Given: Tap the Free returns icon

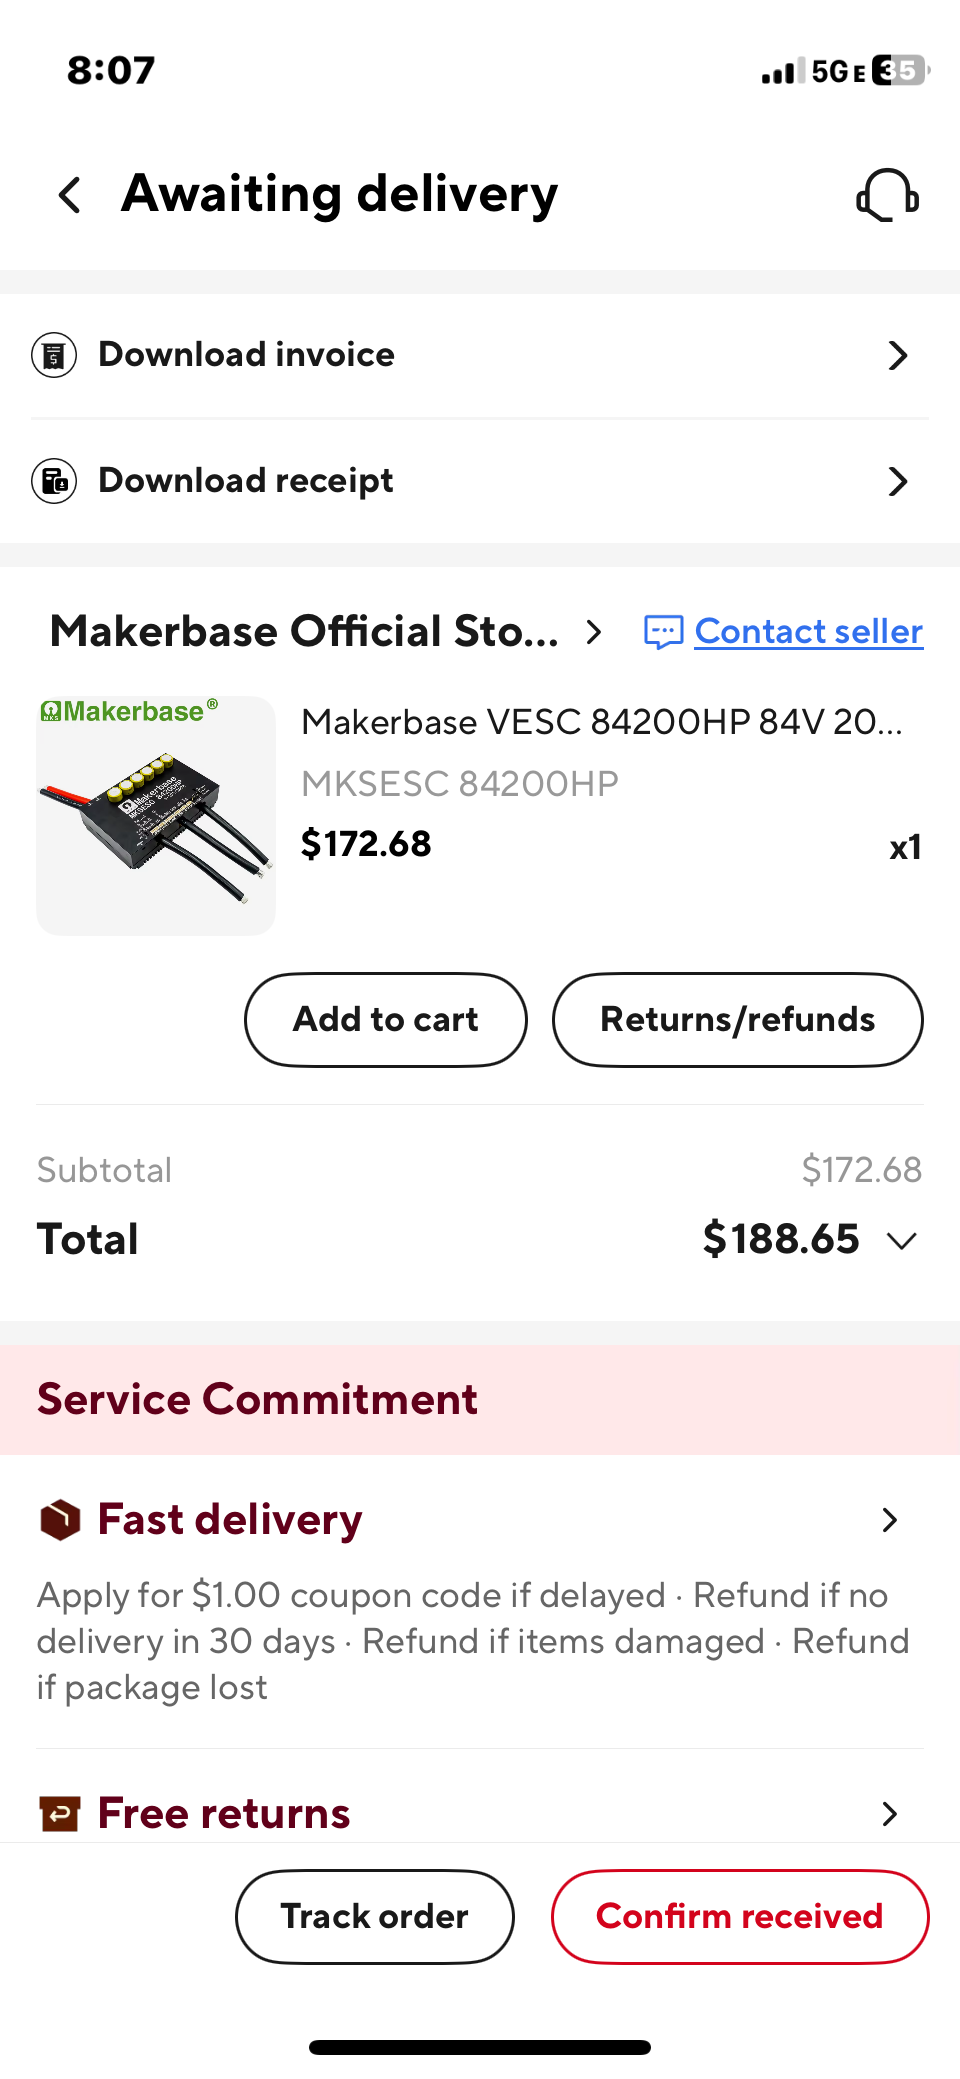Looking at the screenshot, I should [60, 1813].
